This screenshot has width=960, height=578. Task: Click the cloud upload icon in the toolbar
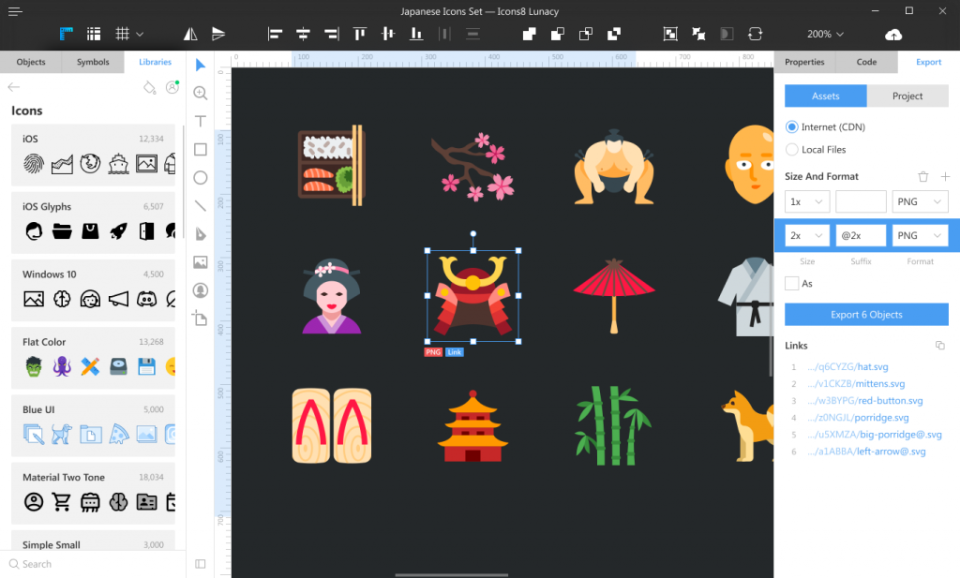(x=893, y=33)
